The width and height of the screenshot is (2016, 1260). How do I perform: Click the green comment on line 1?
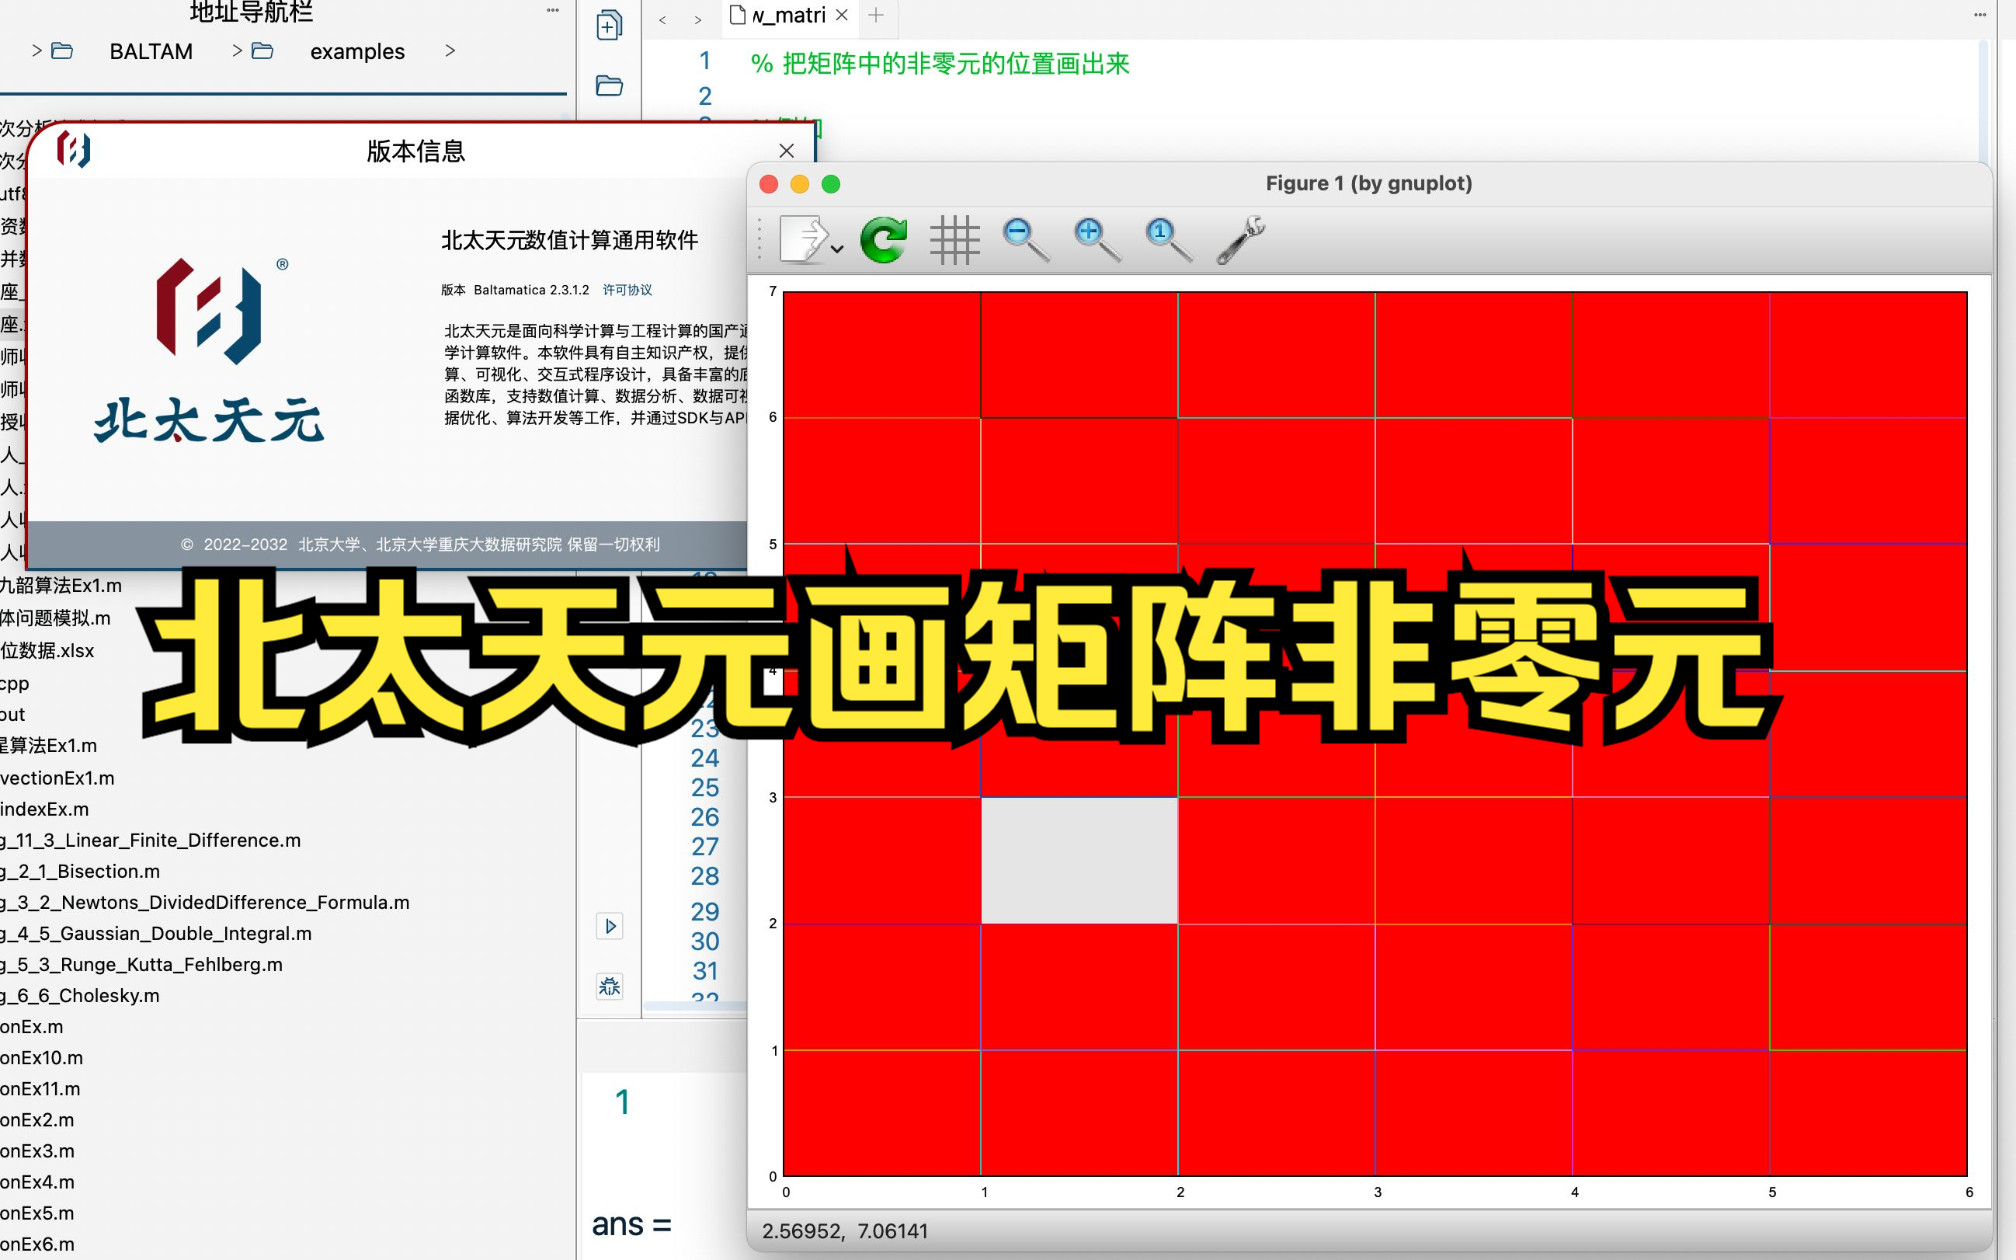coord(940,63)
